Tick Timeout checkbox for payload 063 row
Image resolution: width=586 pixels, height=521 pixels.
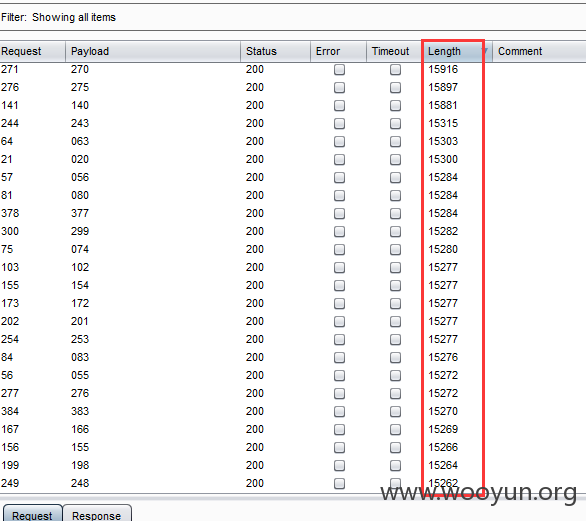[395, 141]
